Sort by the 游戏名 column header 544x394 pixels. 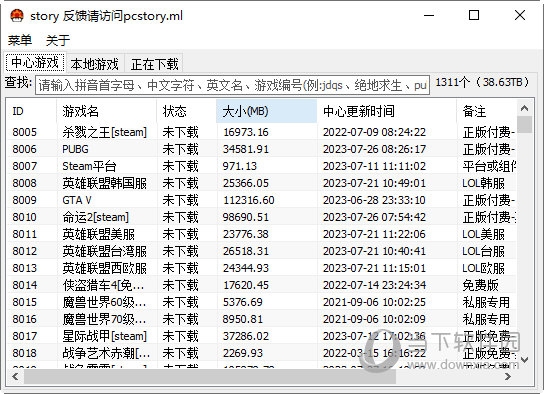tap(107, 111)
